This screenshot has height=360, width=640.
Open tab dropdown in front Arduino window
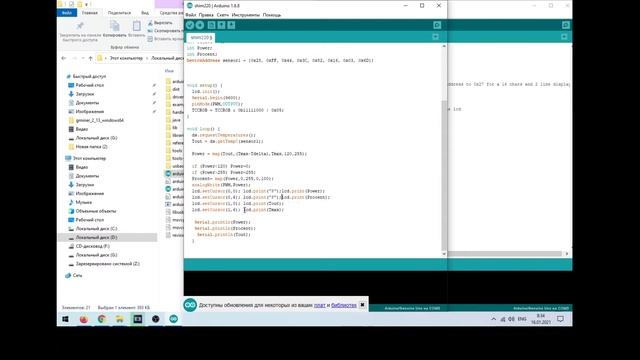pyautogui.click(x=436, y=37)
